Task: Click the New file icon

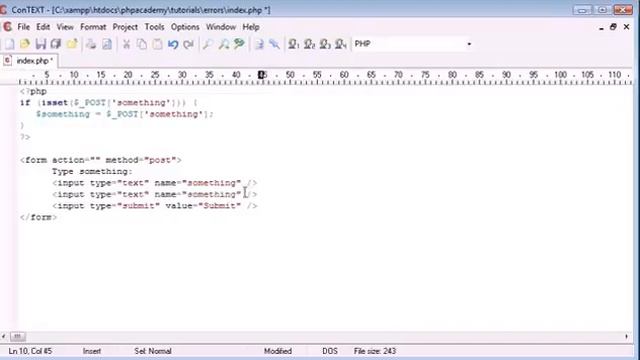Action: tap(9, 44)
